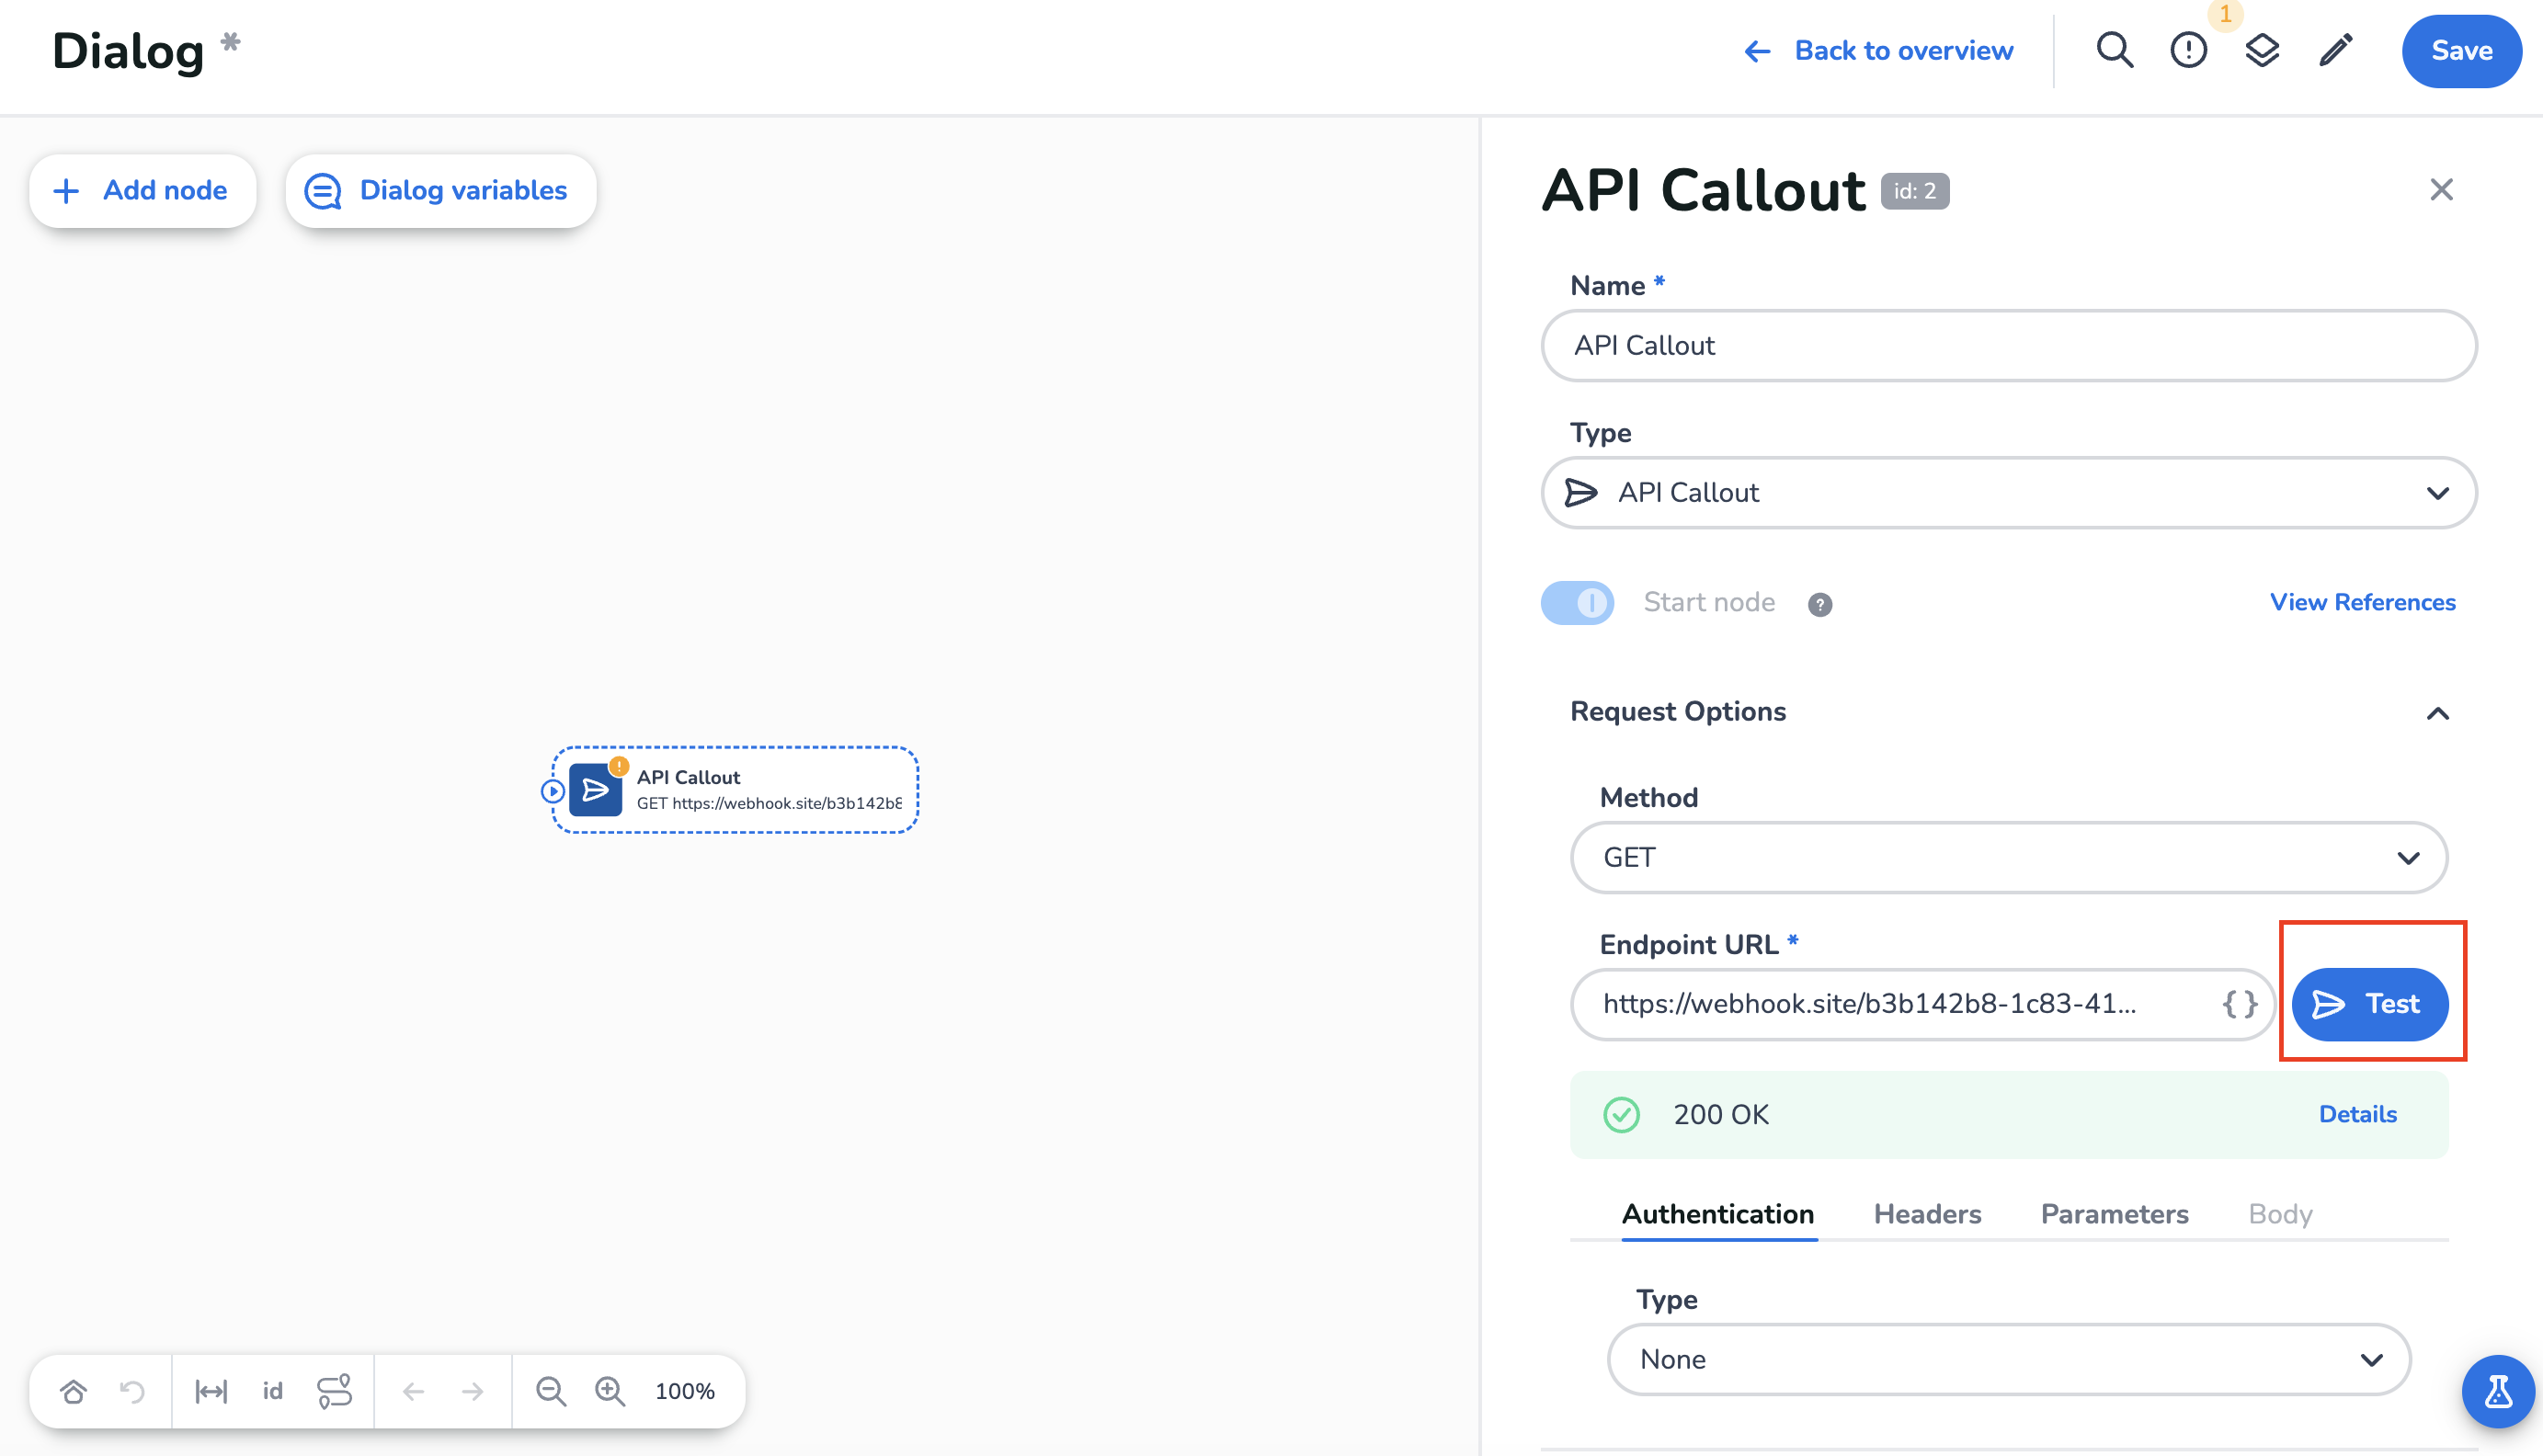Click the search magnifier icon in header
The image size is (2543, 1456).
pos(2114,50)
